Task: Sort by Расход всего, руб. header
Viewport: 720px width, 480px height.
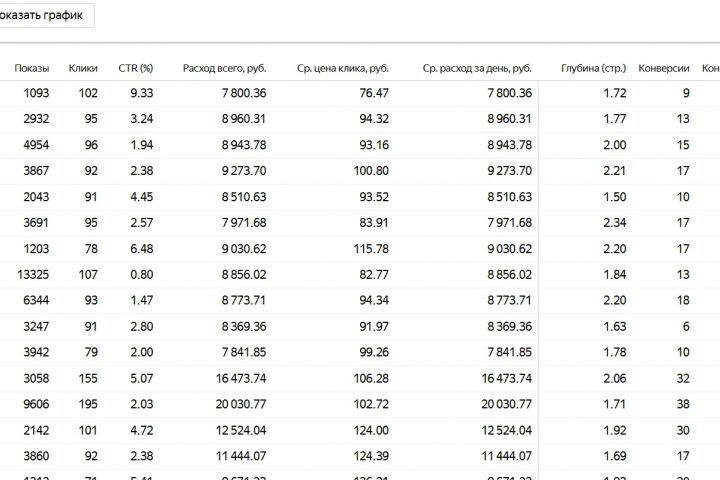Action: click(x=225, y=68)
